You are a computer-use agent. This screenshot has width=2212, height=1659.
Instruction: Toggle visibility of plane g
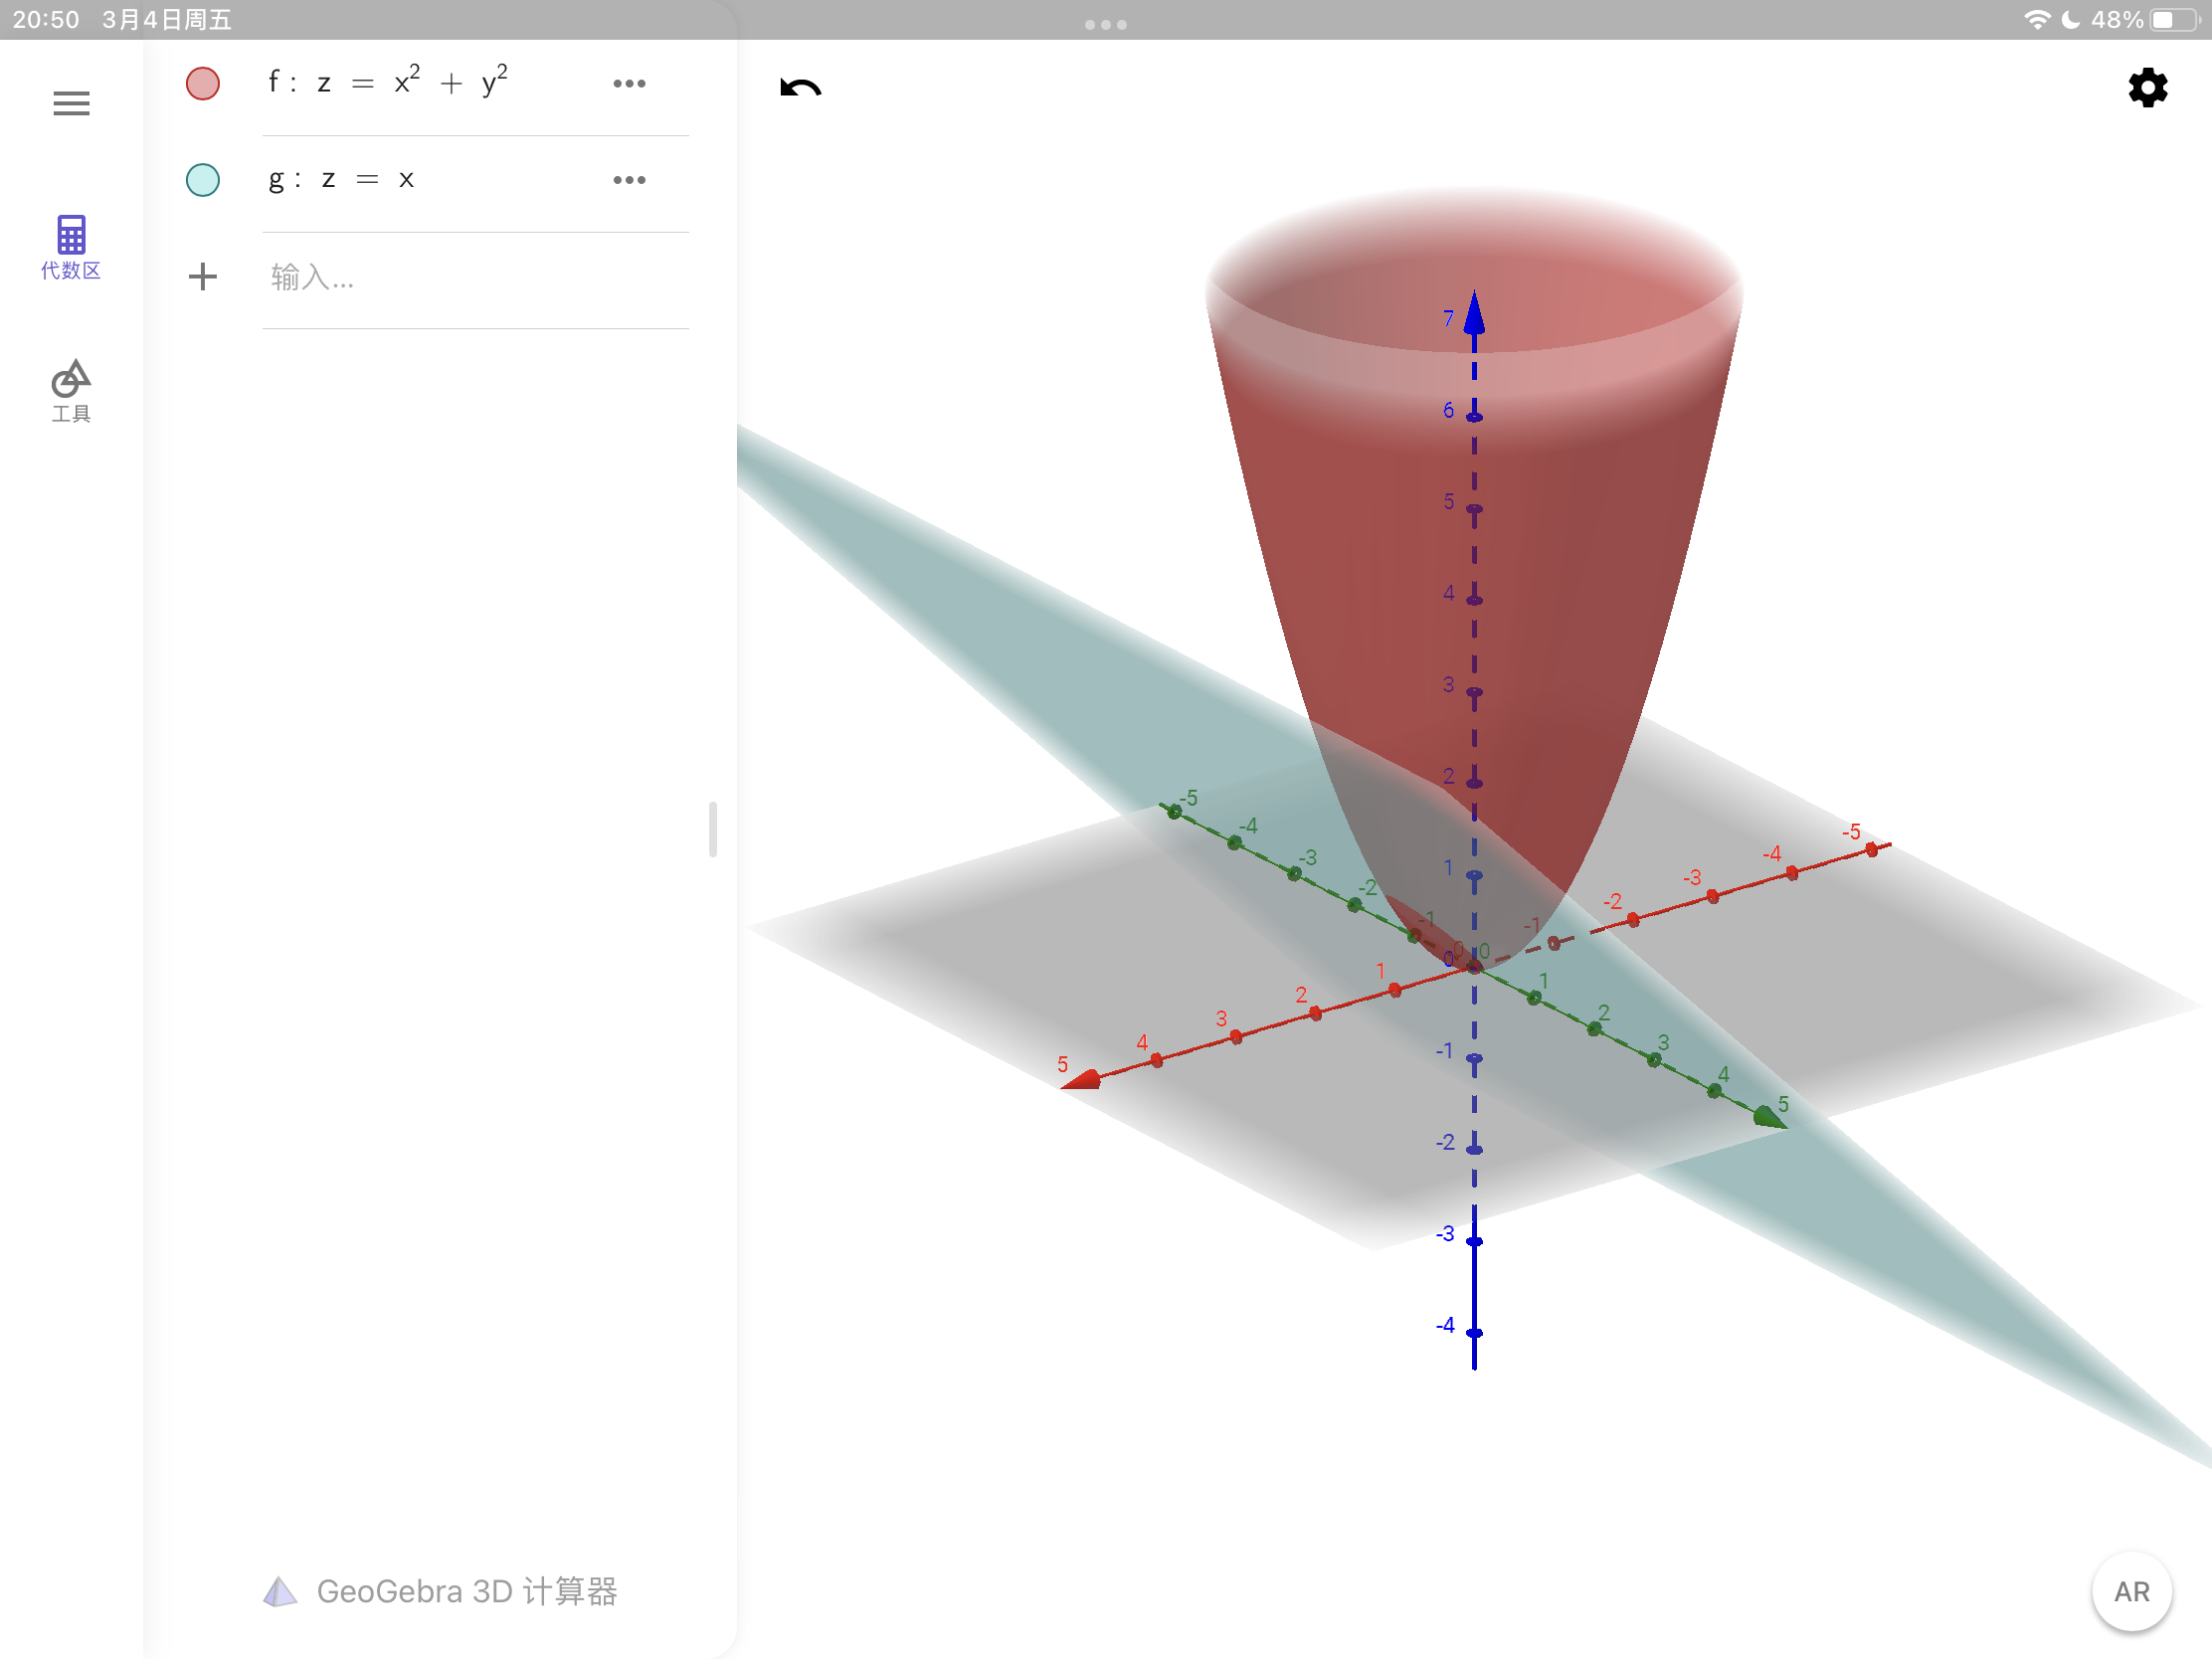pos(203,180)
